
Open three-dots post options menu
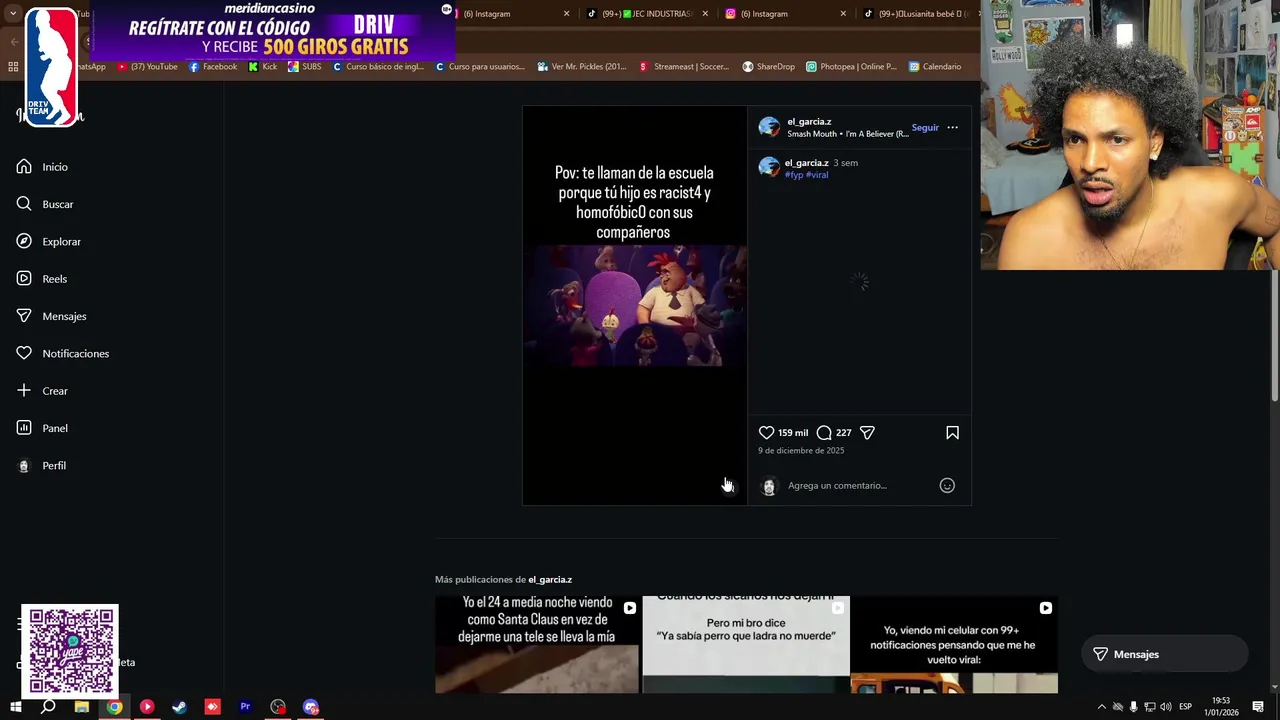[x=952, y=128]
